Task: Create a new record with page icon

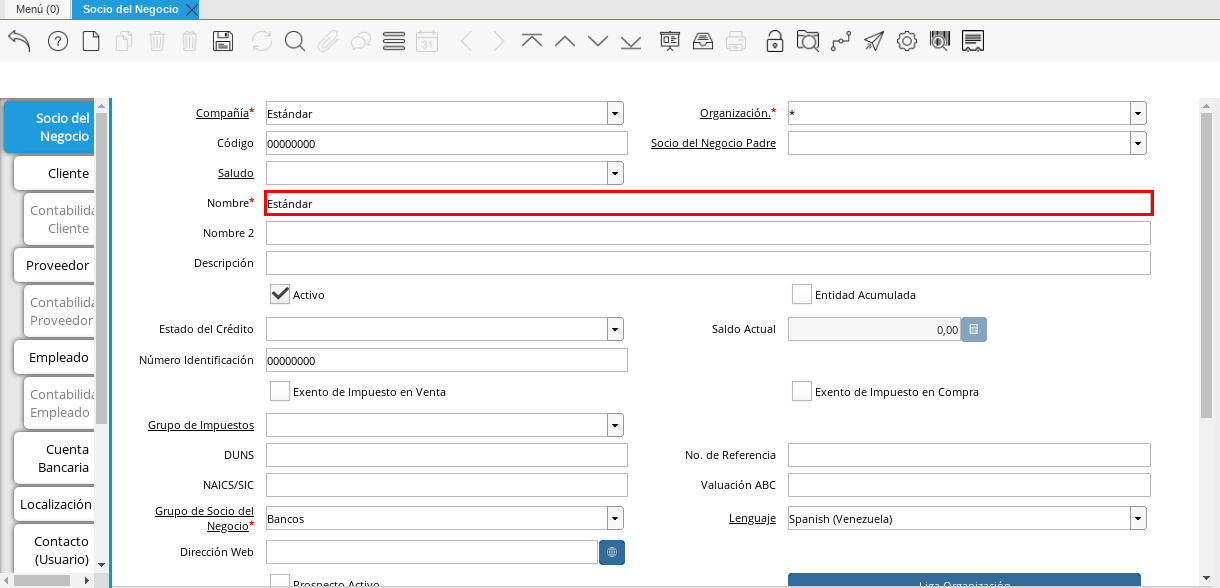Action: 91,41
